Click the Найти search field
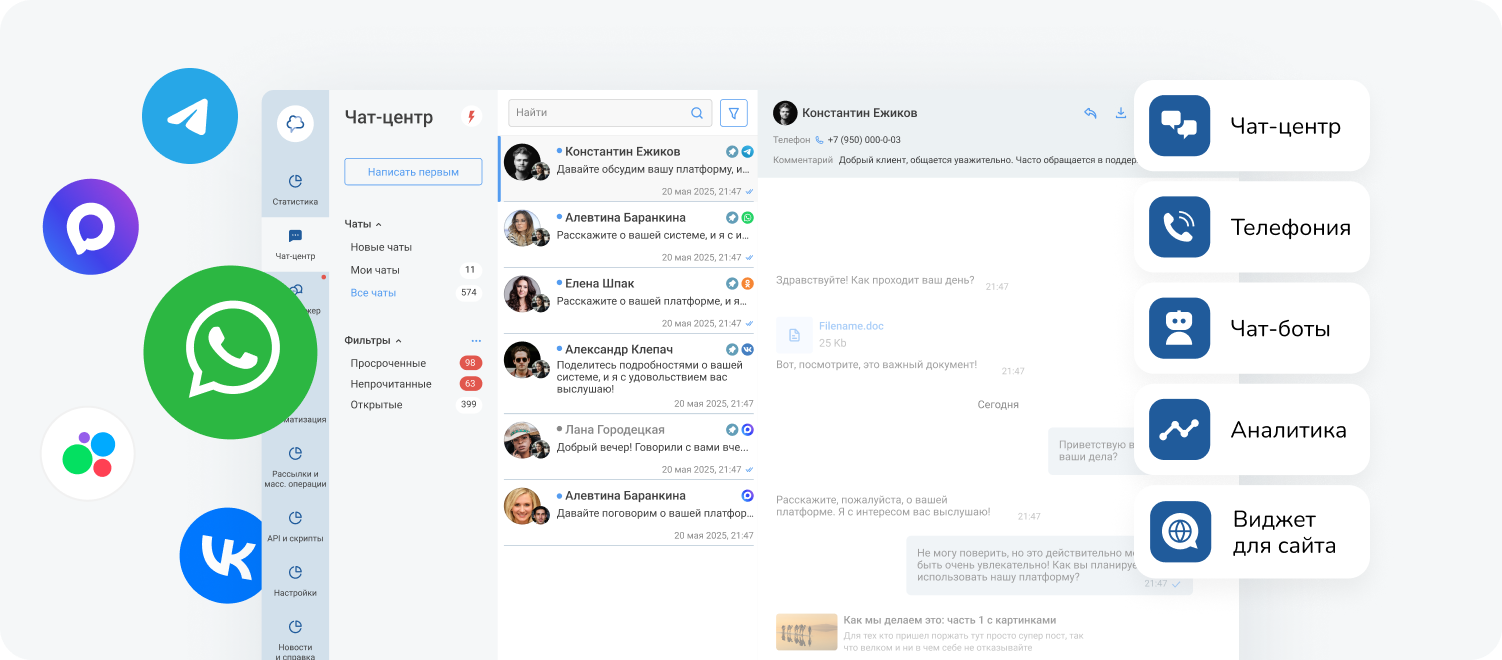 pos(598,113)
